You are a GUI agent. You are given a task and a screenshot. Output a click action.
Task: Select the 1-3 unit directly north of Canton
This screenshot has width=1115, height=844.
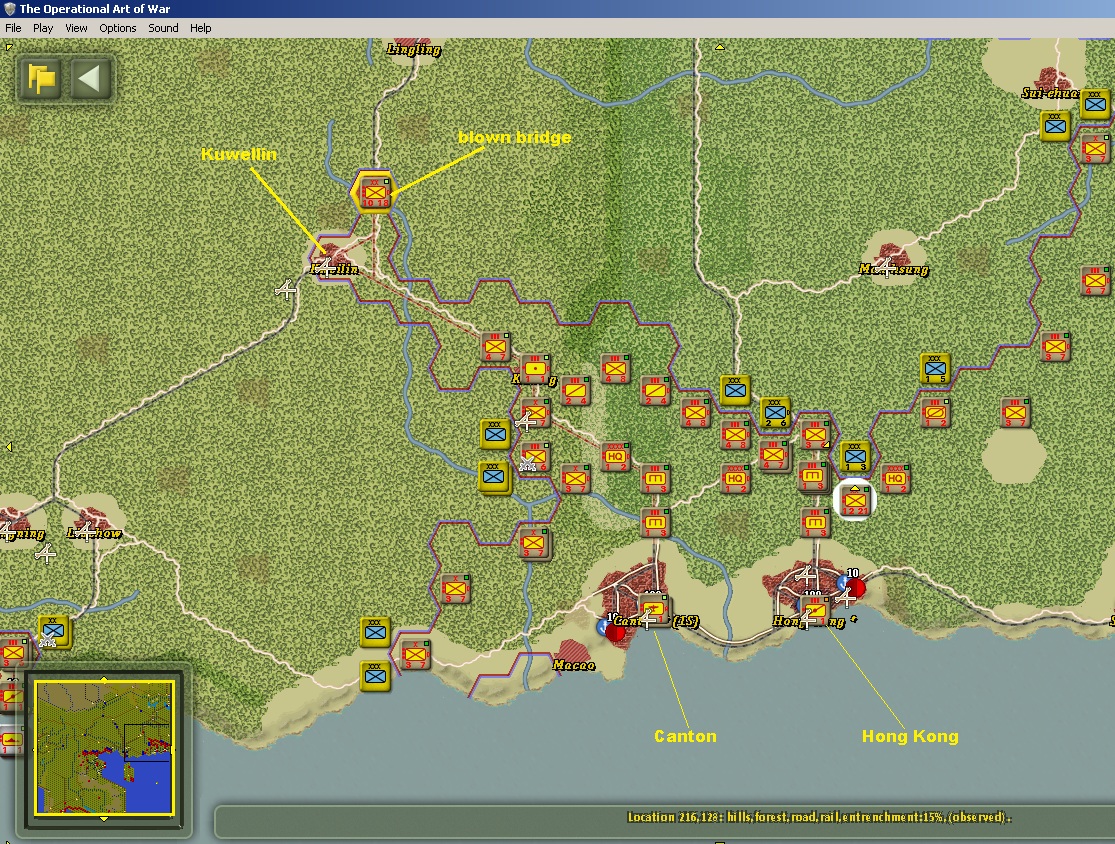(x=654, y=522)
